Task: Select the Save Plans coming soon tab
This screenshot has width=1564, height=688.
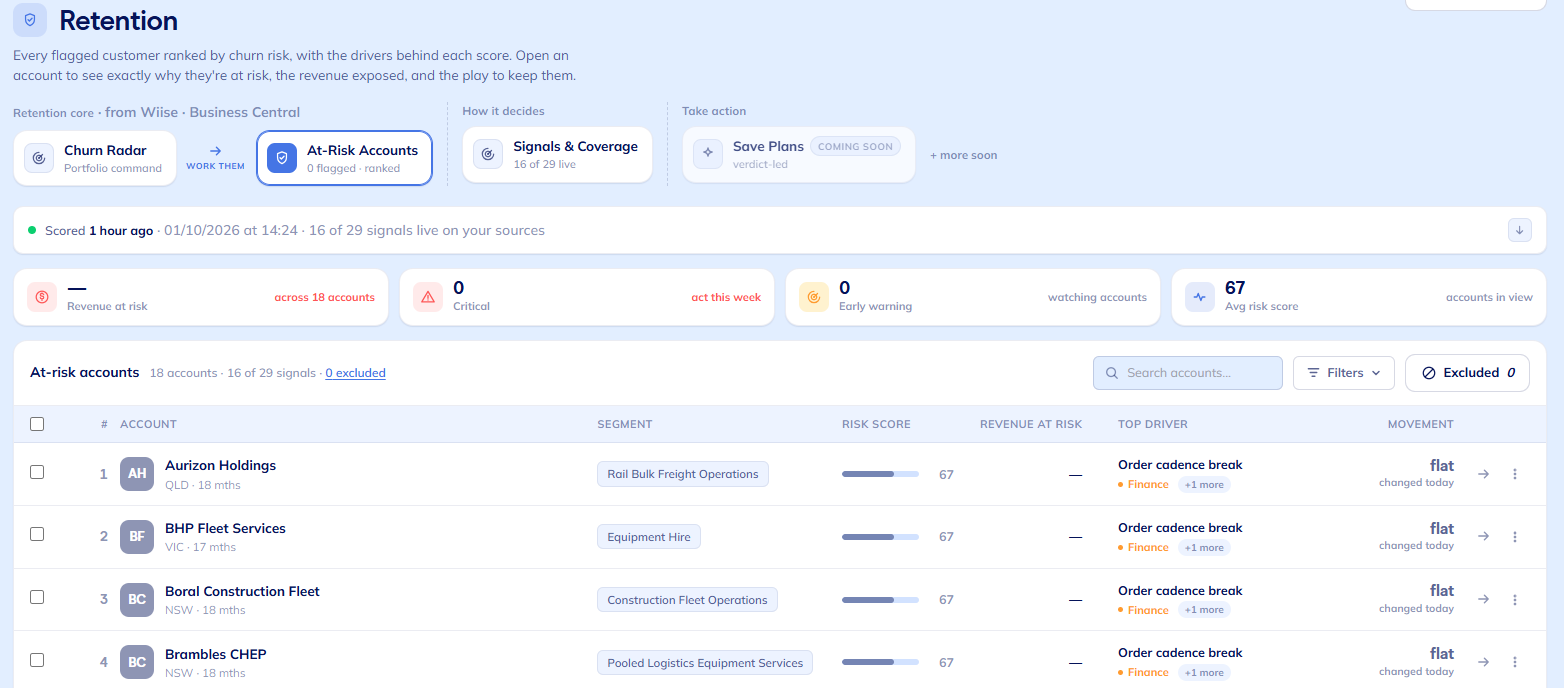Action: click(799, 154)
